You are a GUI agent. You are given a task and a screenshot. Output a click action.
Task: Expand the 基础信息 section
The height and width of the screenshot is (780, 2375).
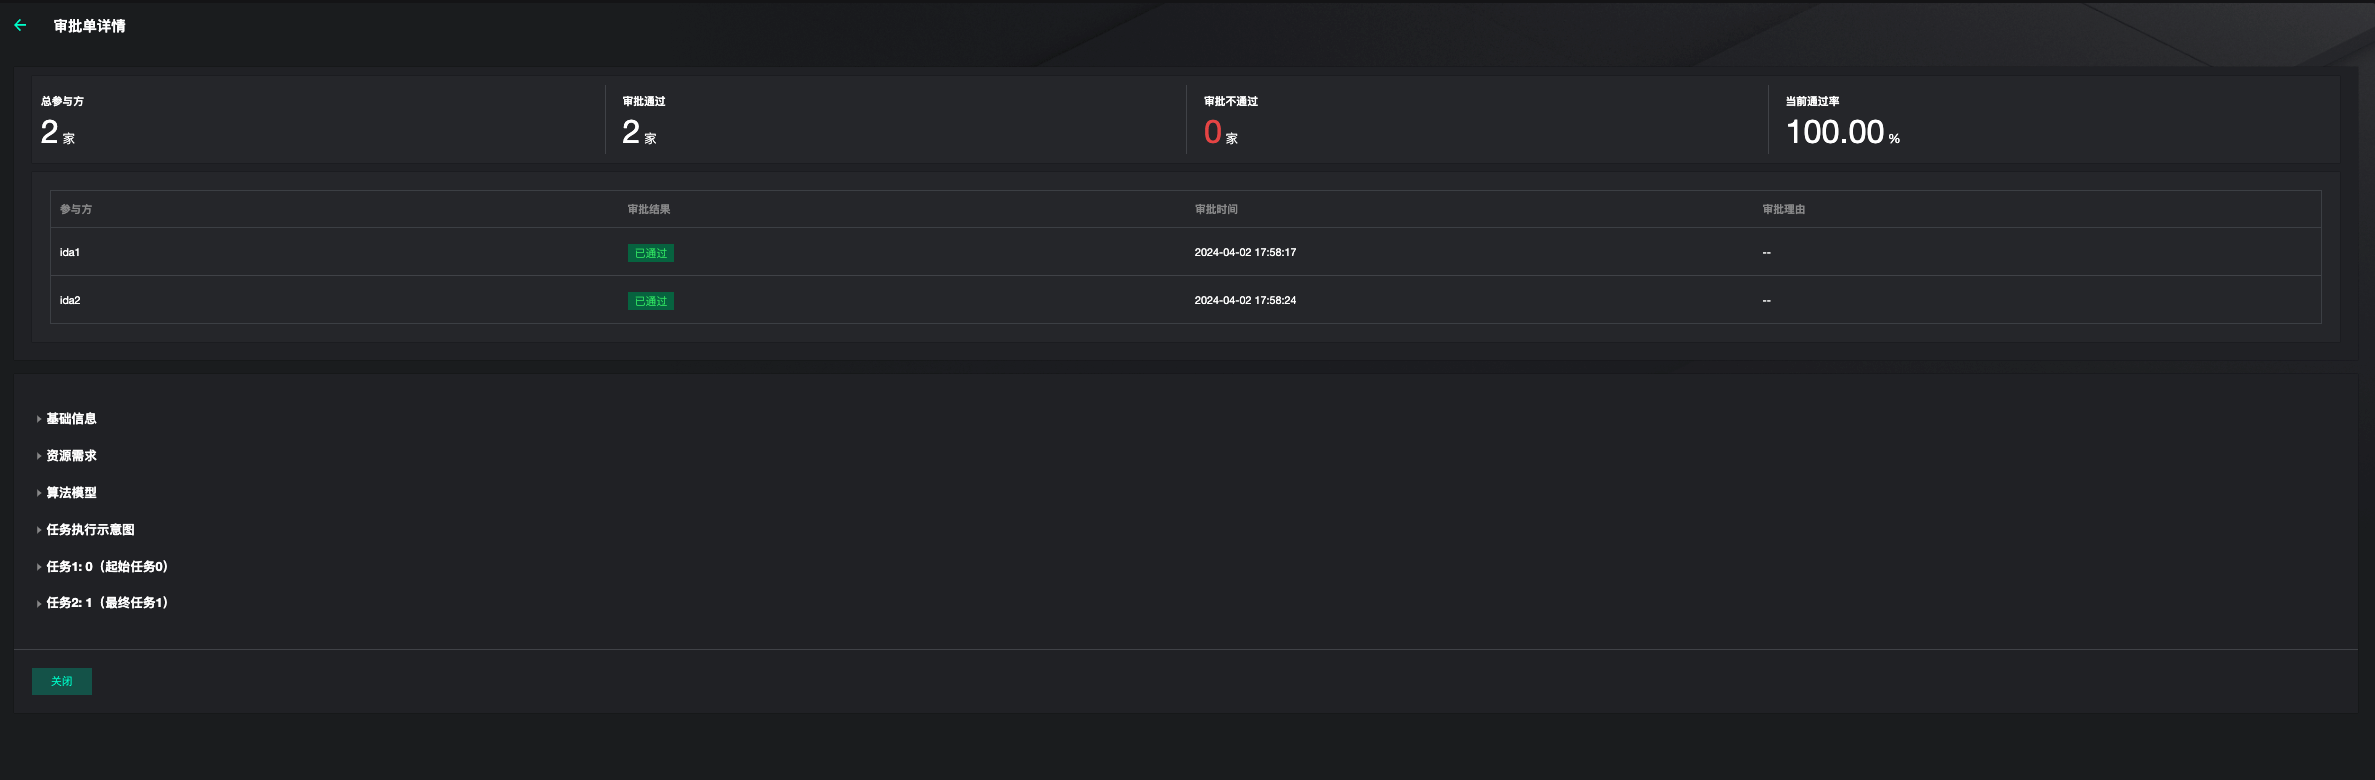(x=70, y=419)
